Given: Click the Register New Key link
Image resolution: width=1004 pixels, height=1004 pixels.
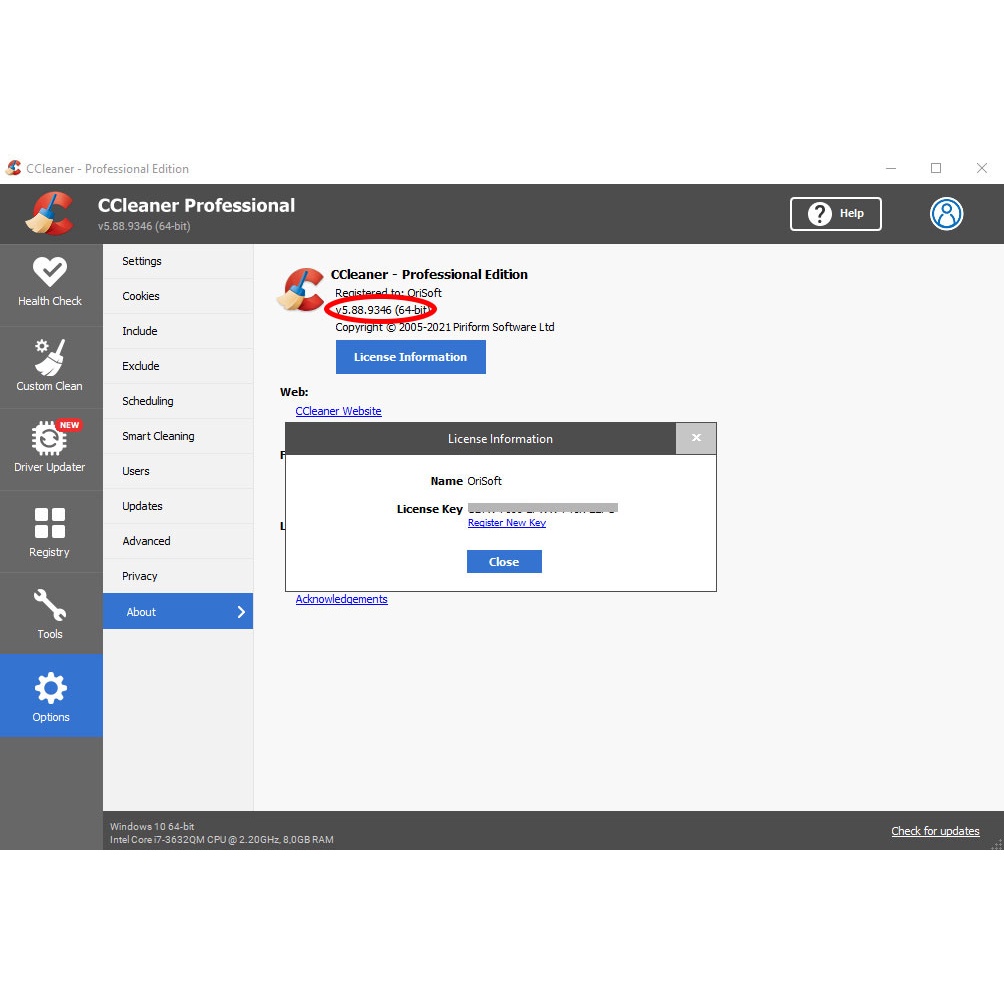Looking at the screenshot, I should (x=506, y=522).
